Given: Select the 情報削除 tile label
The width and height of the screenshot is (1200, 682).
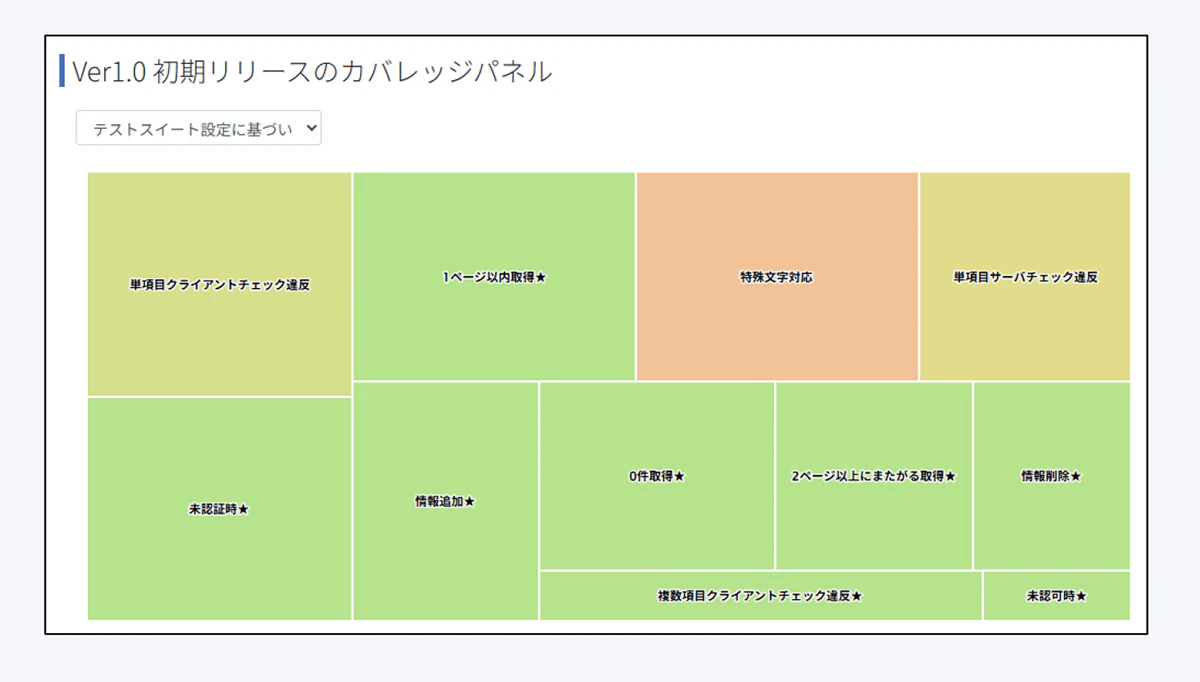Looking at the screenshot, I should pyautogui.click(x=1045, y=476).
